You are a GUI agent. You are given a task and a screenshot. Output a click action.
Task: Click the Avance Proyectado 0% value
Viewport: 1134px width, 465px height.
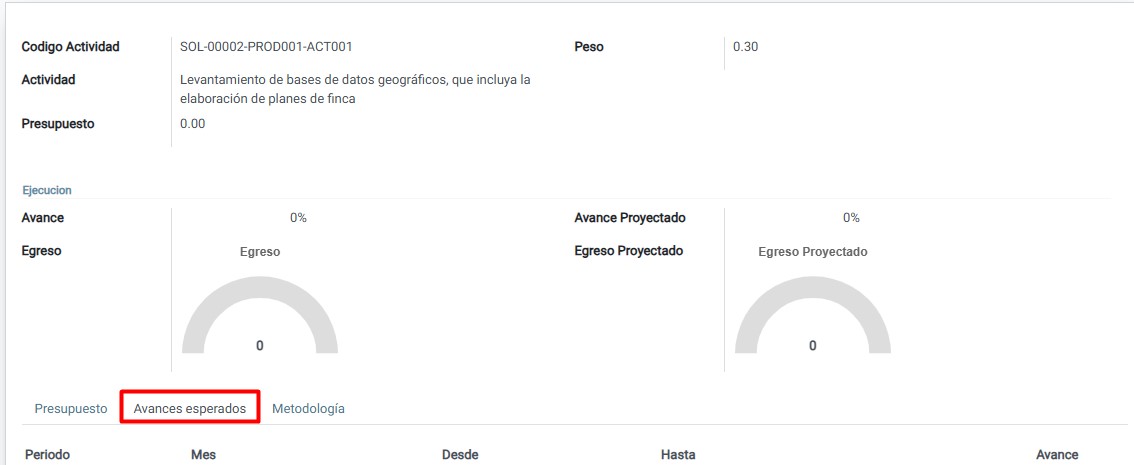[x=851, y=218]
